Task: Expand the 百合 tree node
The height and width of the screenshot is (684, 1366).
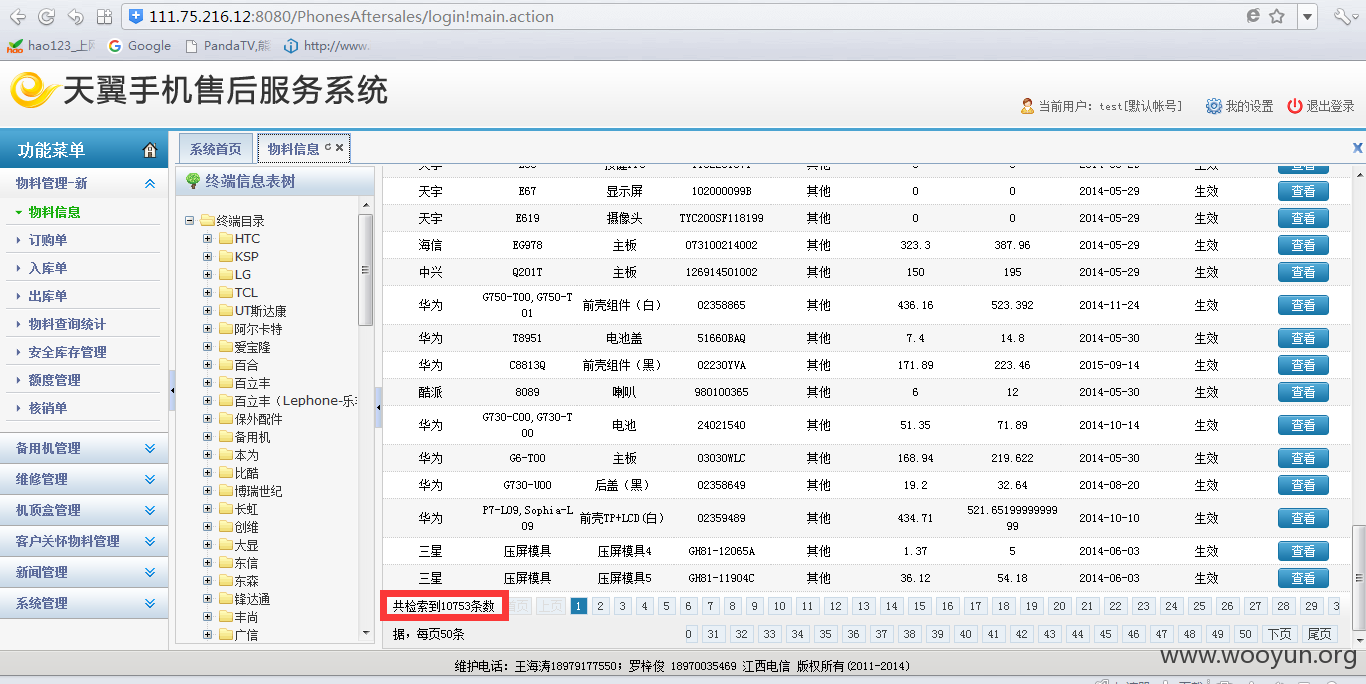Action: (208, 365)
